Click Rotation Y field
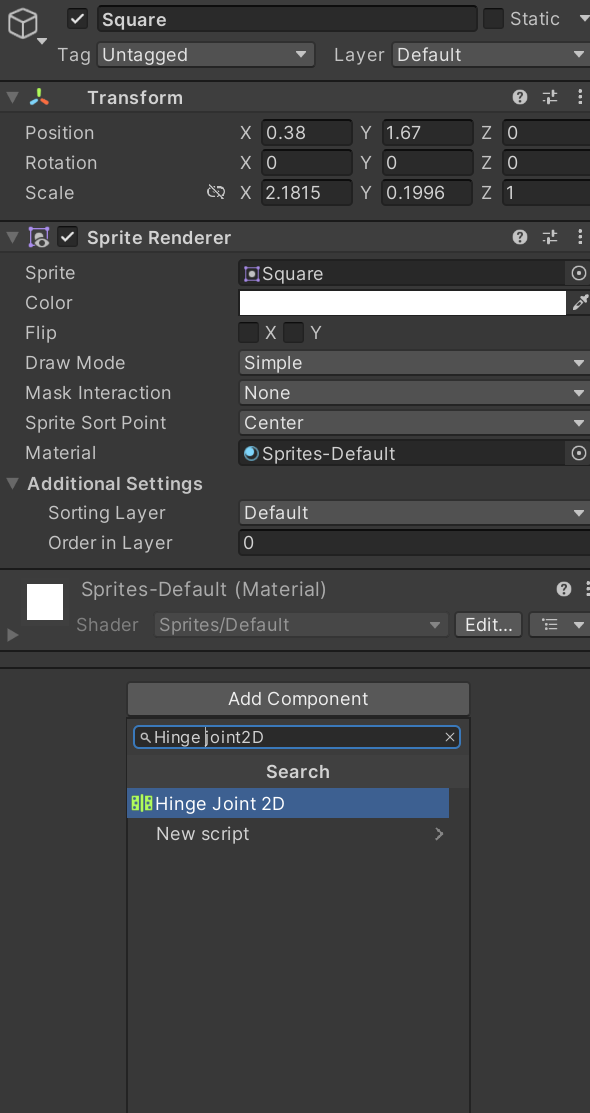The width and height of the screenshot is (590, 1113). 427,163
